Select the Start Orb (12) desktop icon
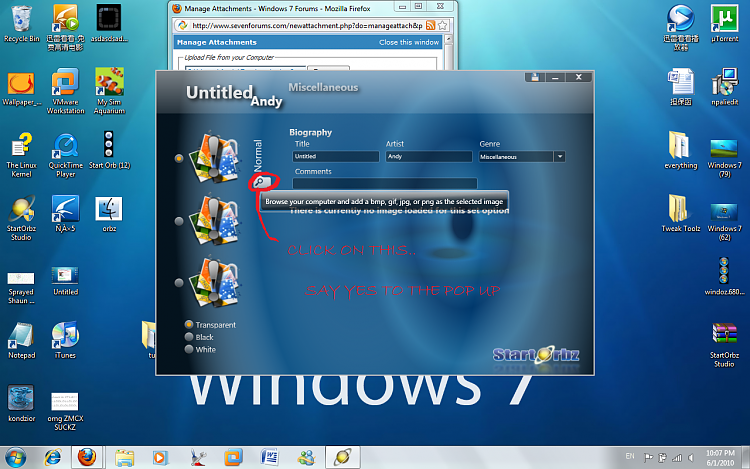This screenshot has width=750, height=469. coord(109,150)
